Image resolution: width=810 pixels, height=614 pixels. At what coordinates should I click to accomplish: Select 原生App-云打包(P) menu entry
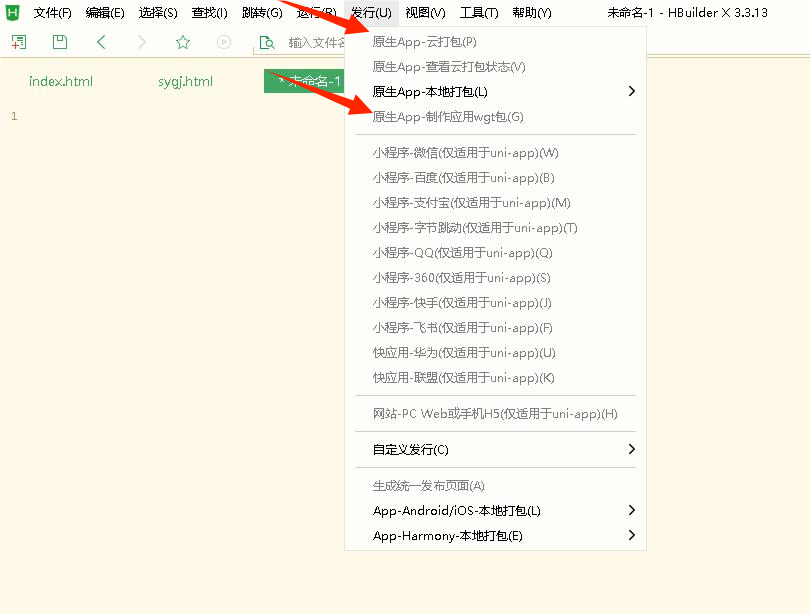[424, 42]
